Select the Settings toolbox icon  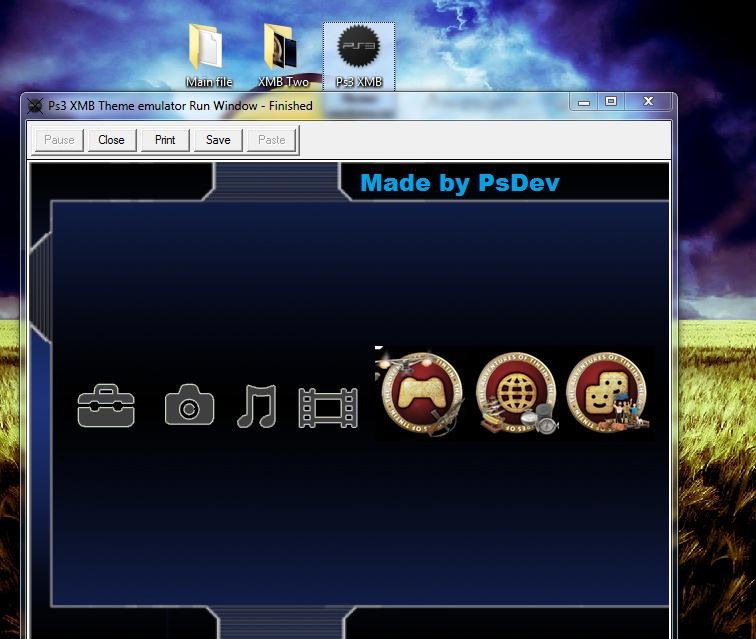click(x=106, y=406)
